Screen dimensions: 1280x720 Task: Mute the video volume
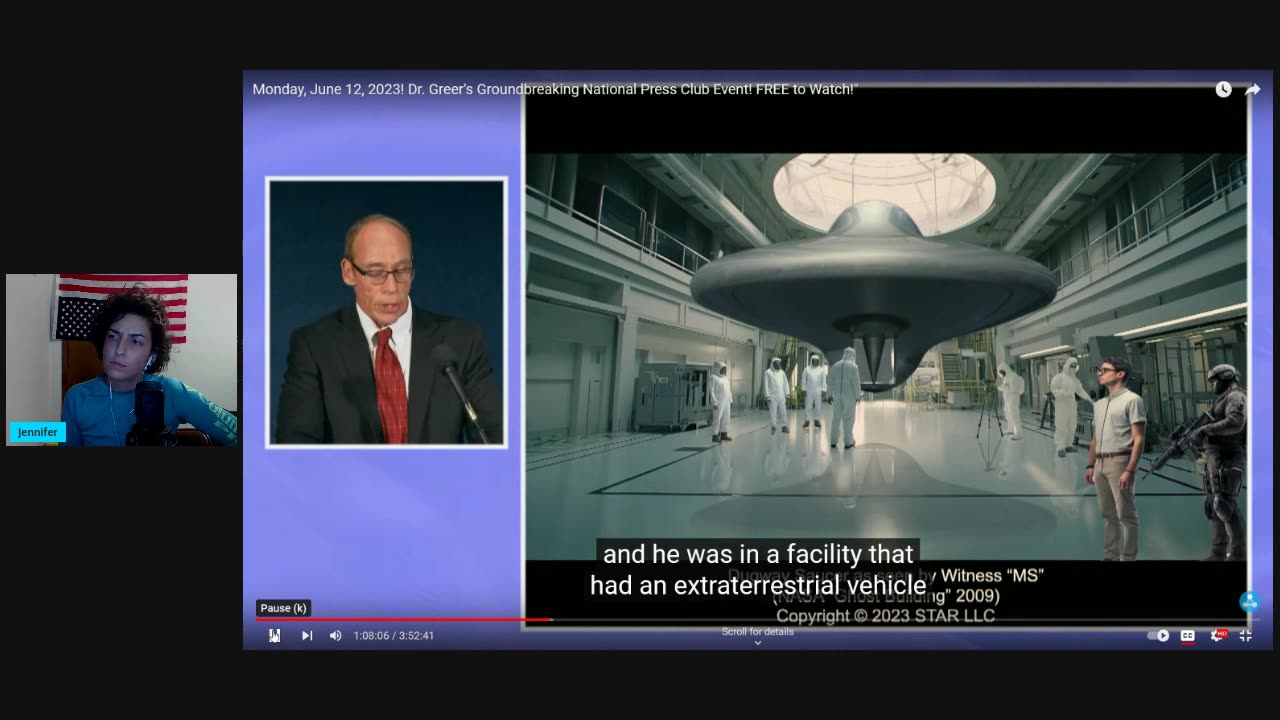click(x=335, y=635)
